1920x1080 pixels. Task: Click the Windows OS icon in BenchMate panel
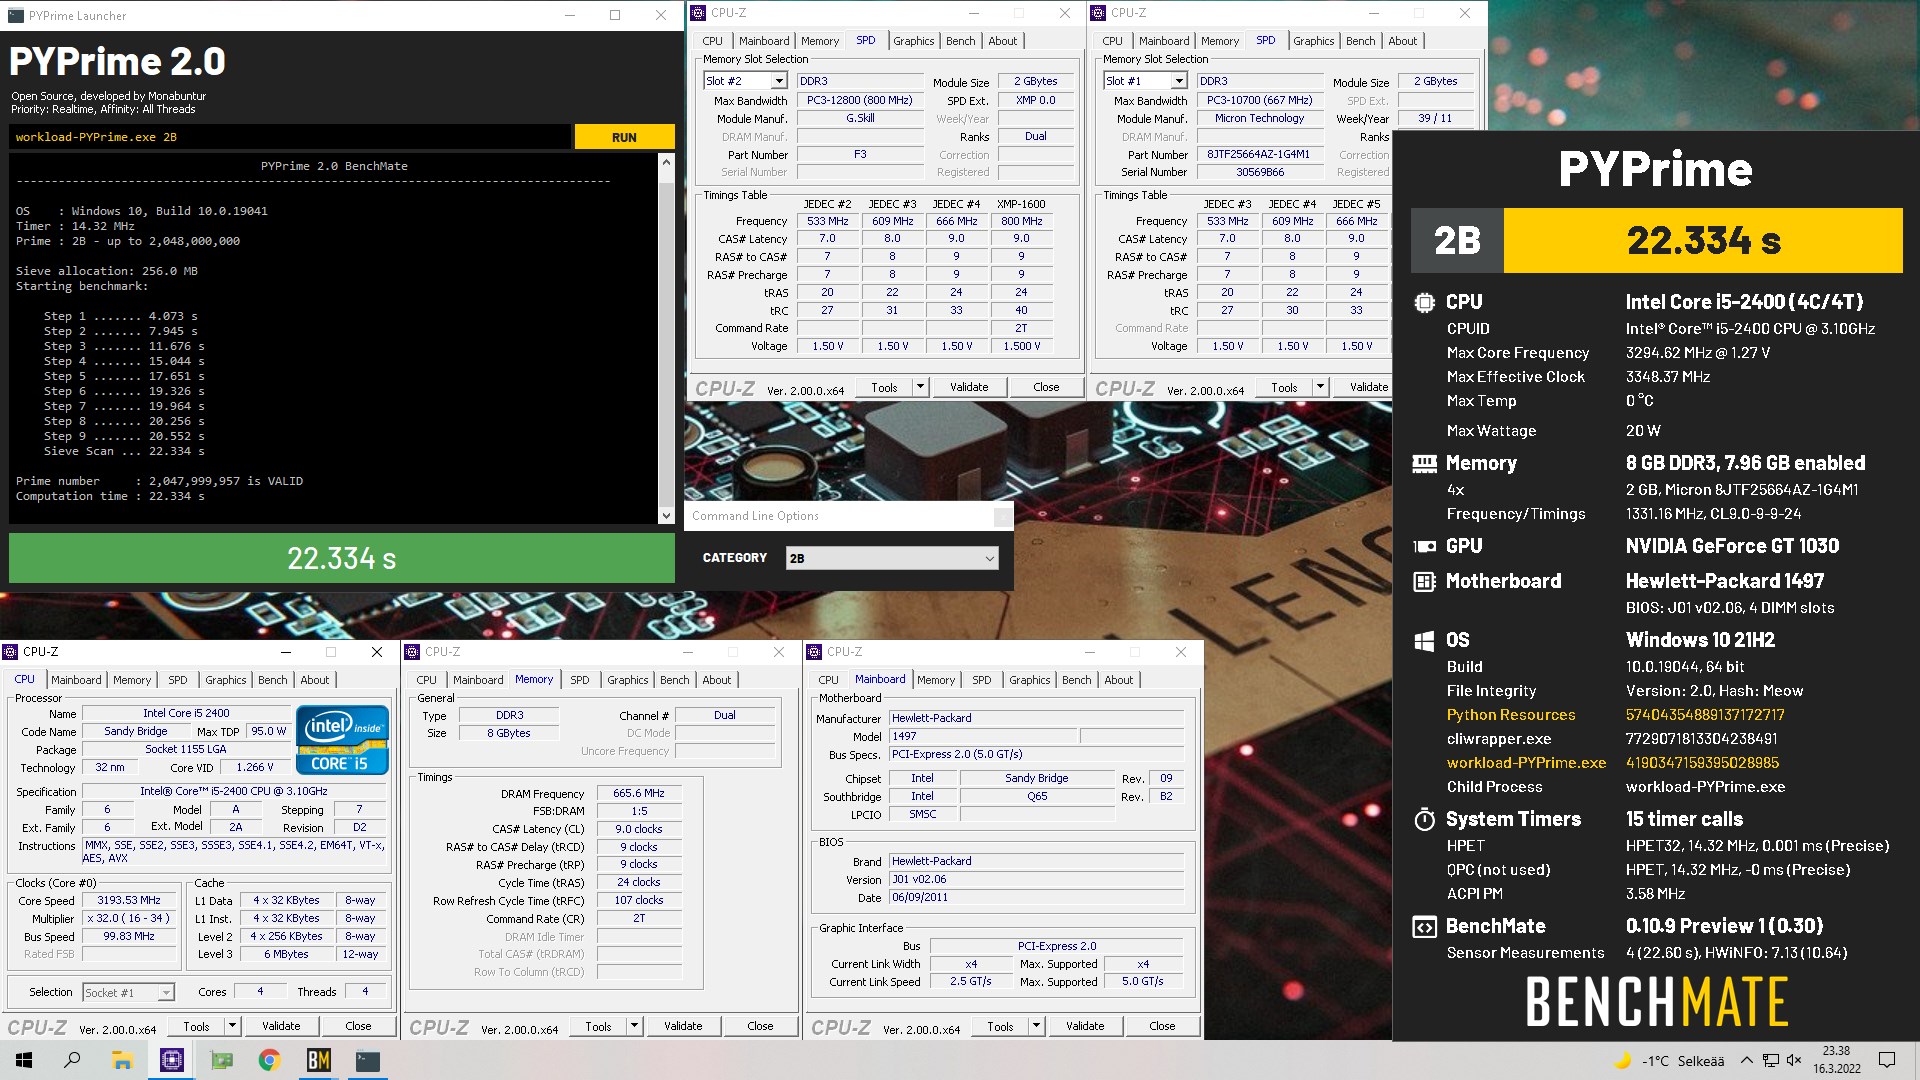click(1424, 640)
